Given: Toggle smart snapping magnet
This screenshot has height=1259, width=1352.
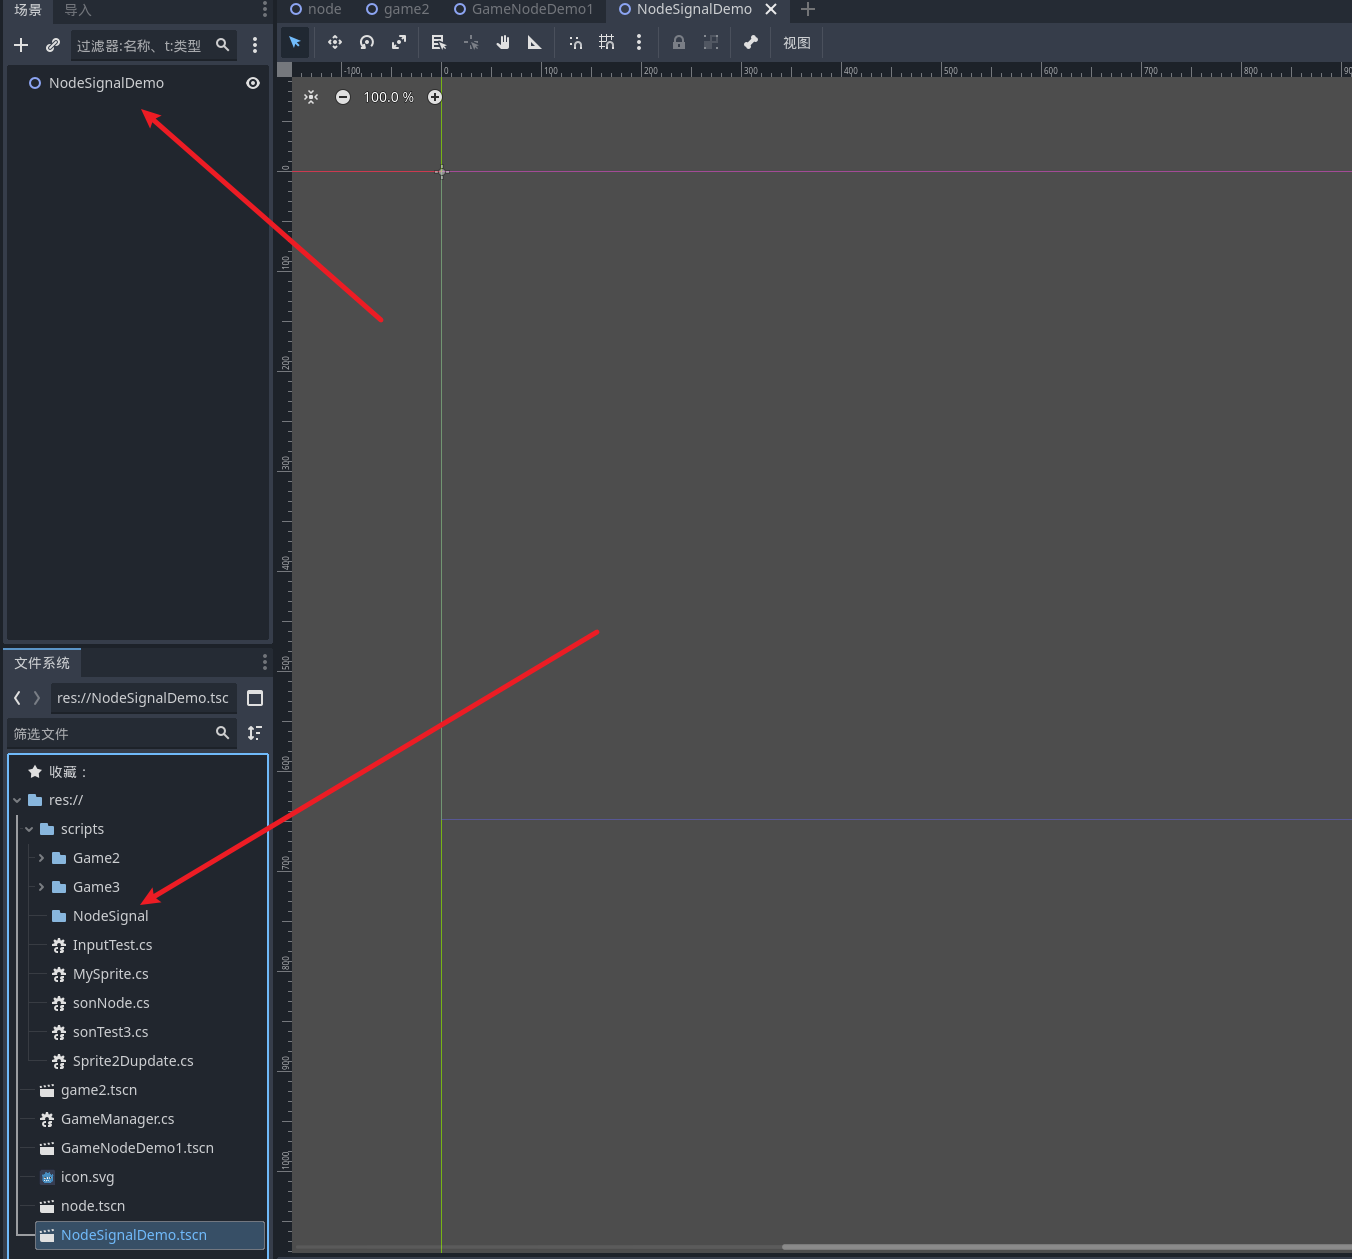Looking at the screenshot, I should [x=575, y=42].
